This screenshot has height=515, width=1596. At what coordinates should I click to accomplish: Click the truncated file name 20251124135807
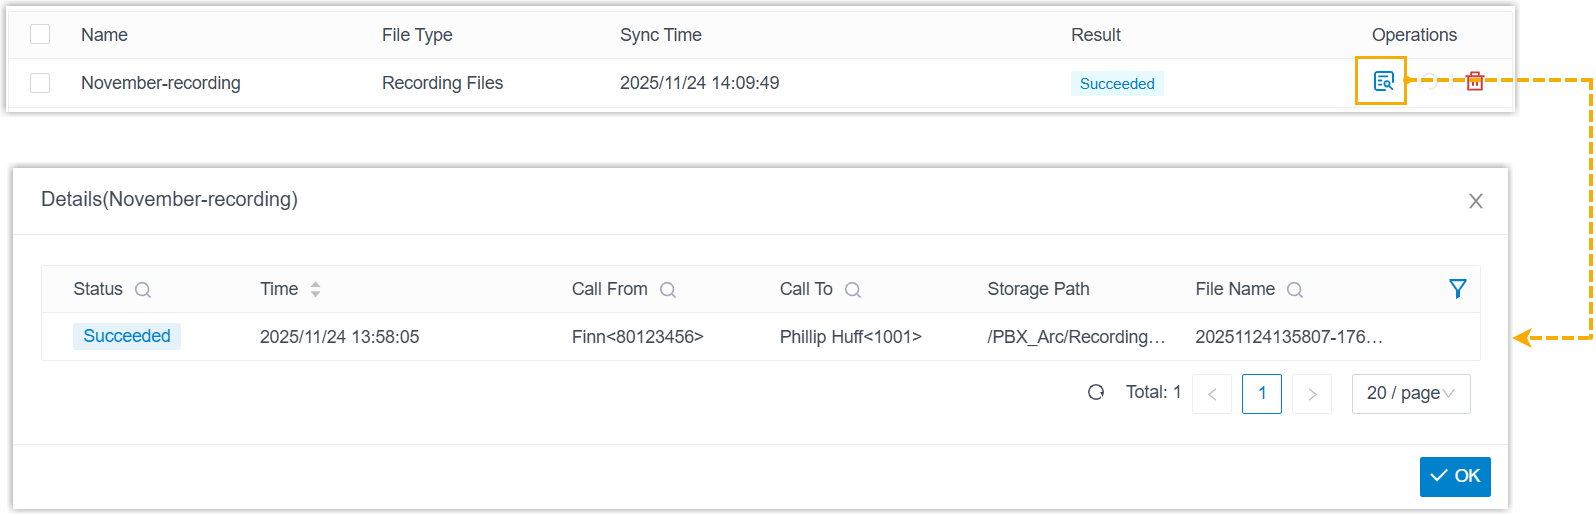coord(1289,337)
